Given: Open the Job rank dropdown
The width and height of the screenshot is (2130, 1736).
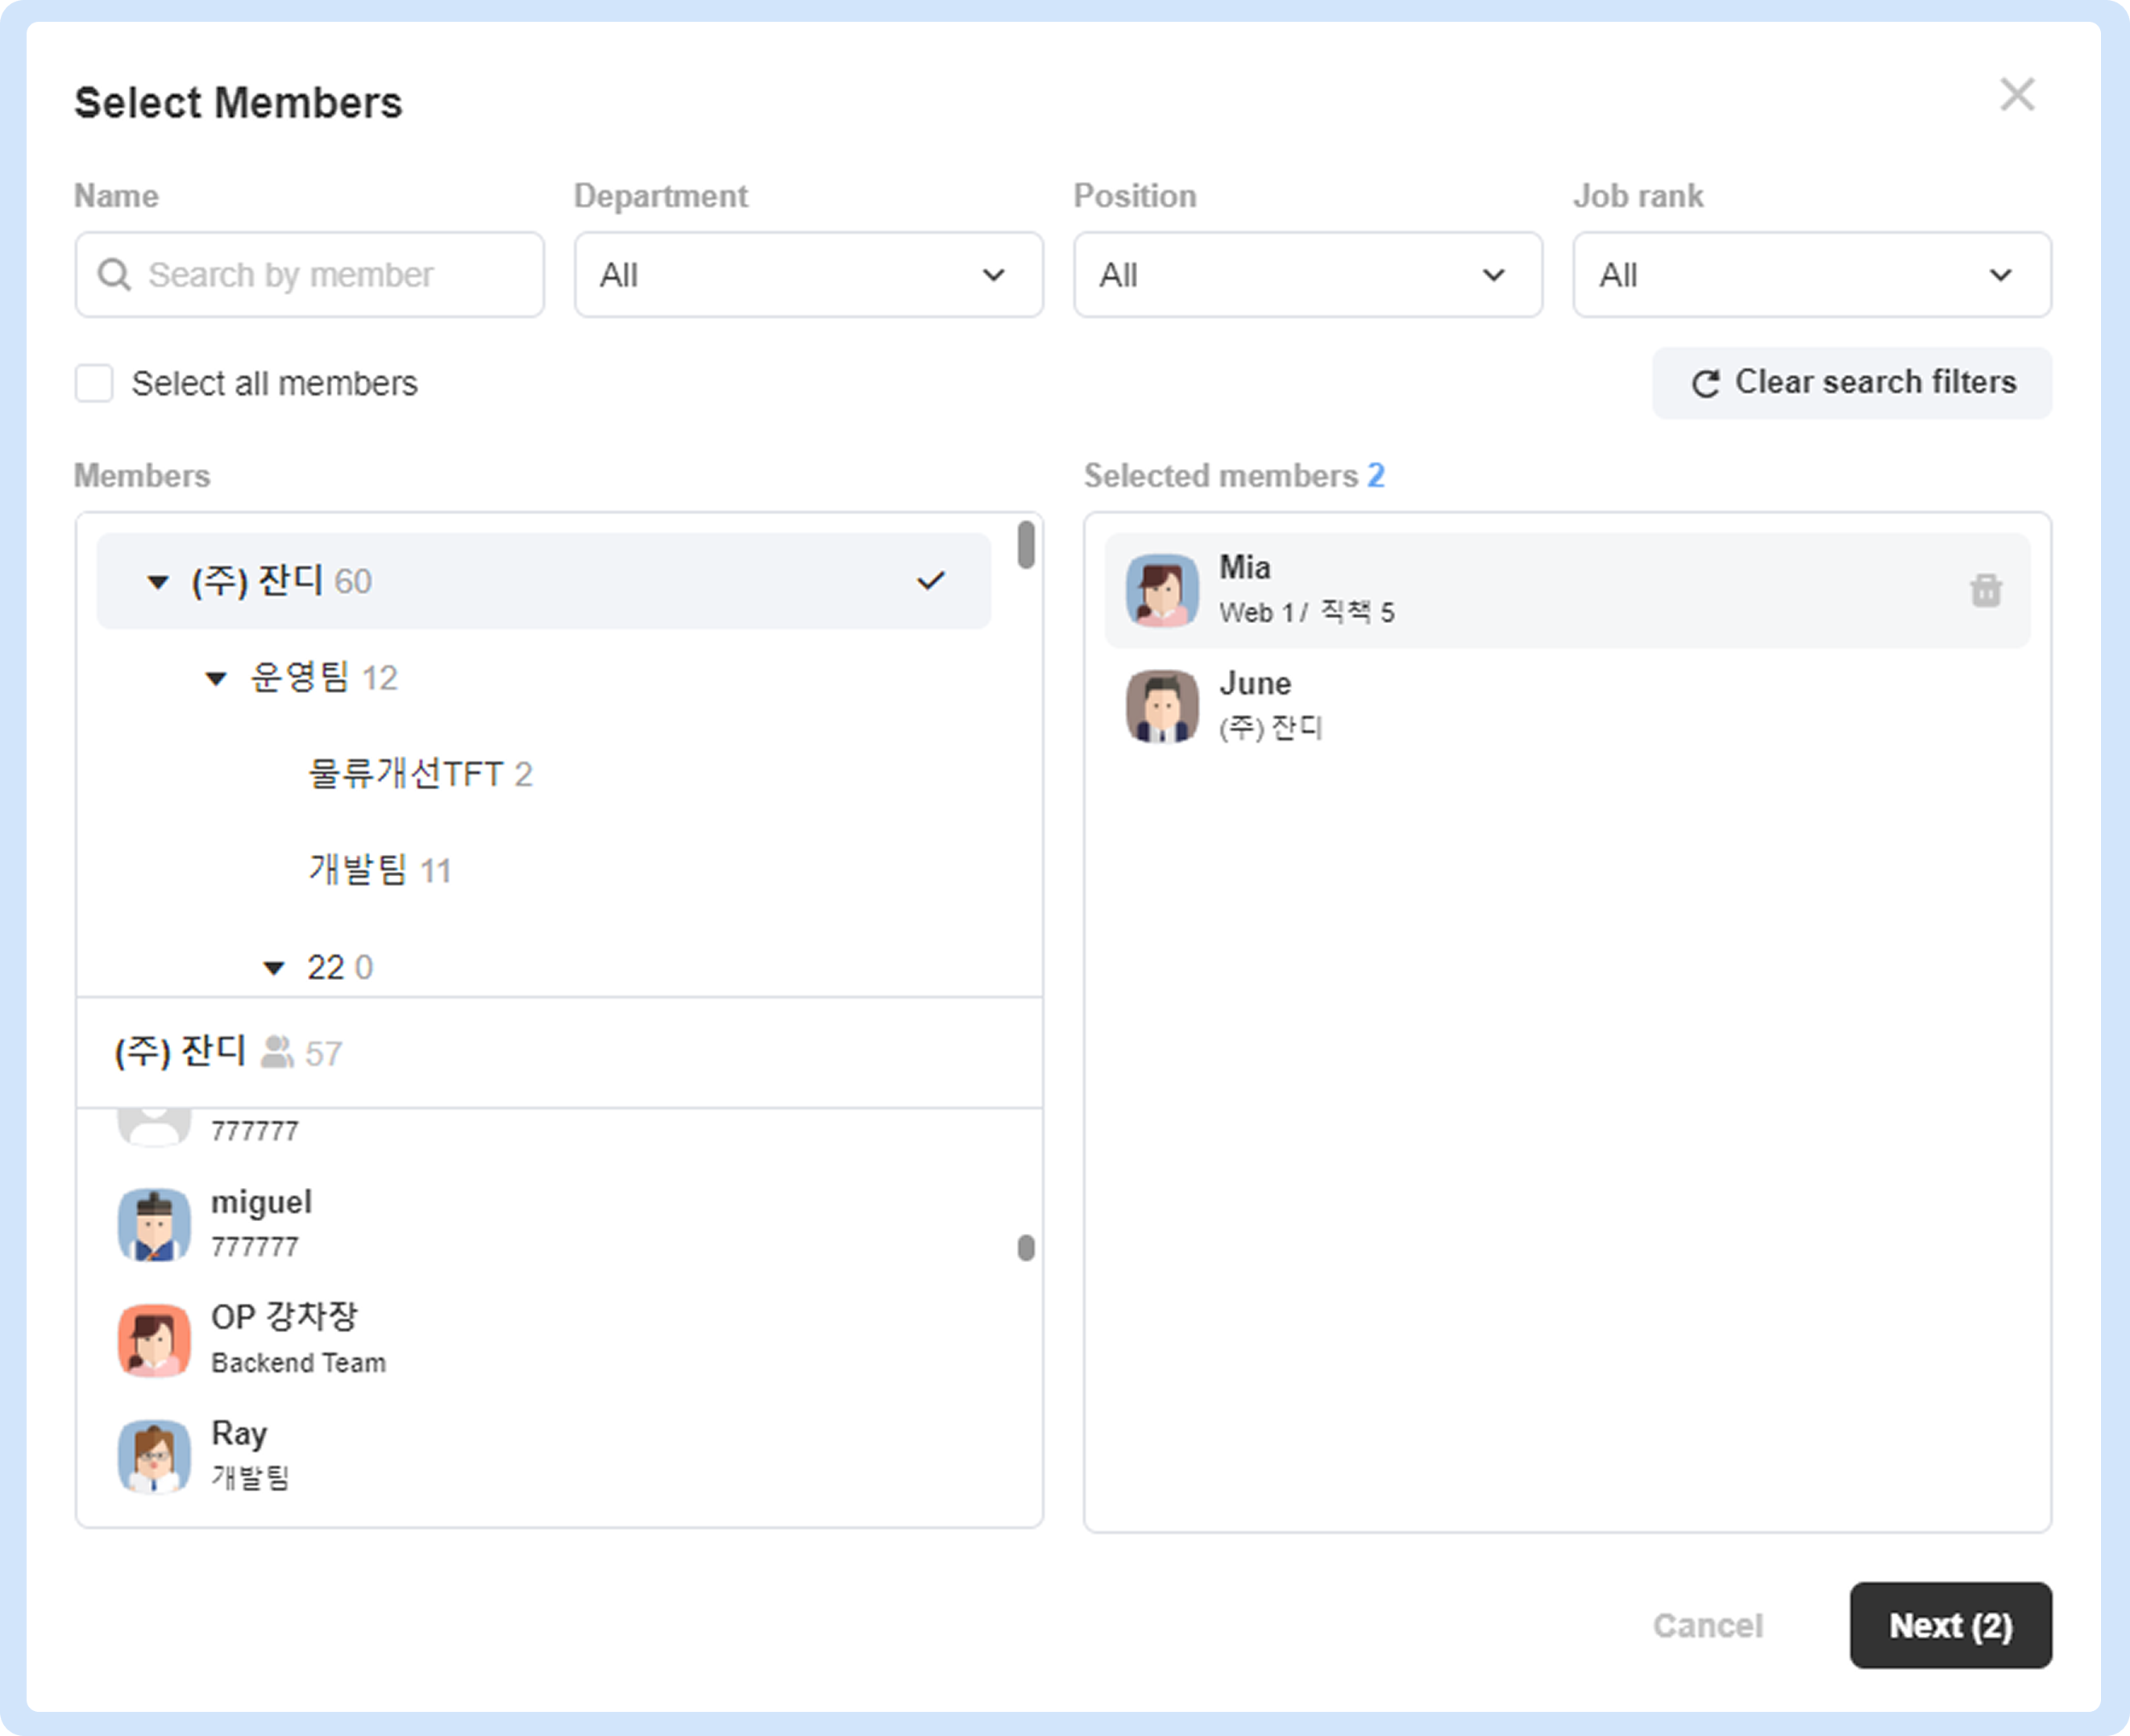Looking at the screenshot, I should click(x=1811, y=275).
